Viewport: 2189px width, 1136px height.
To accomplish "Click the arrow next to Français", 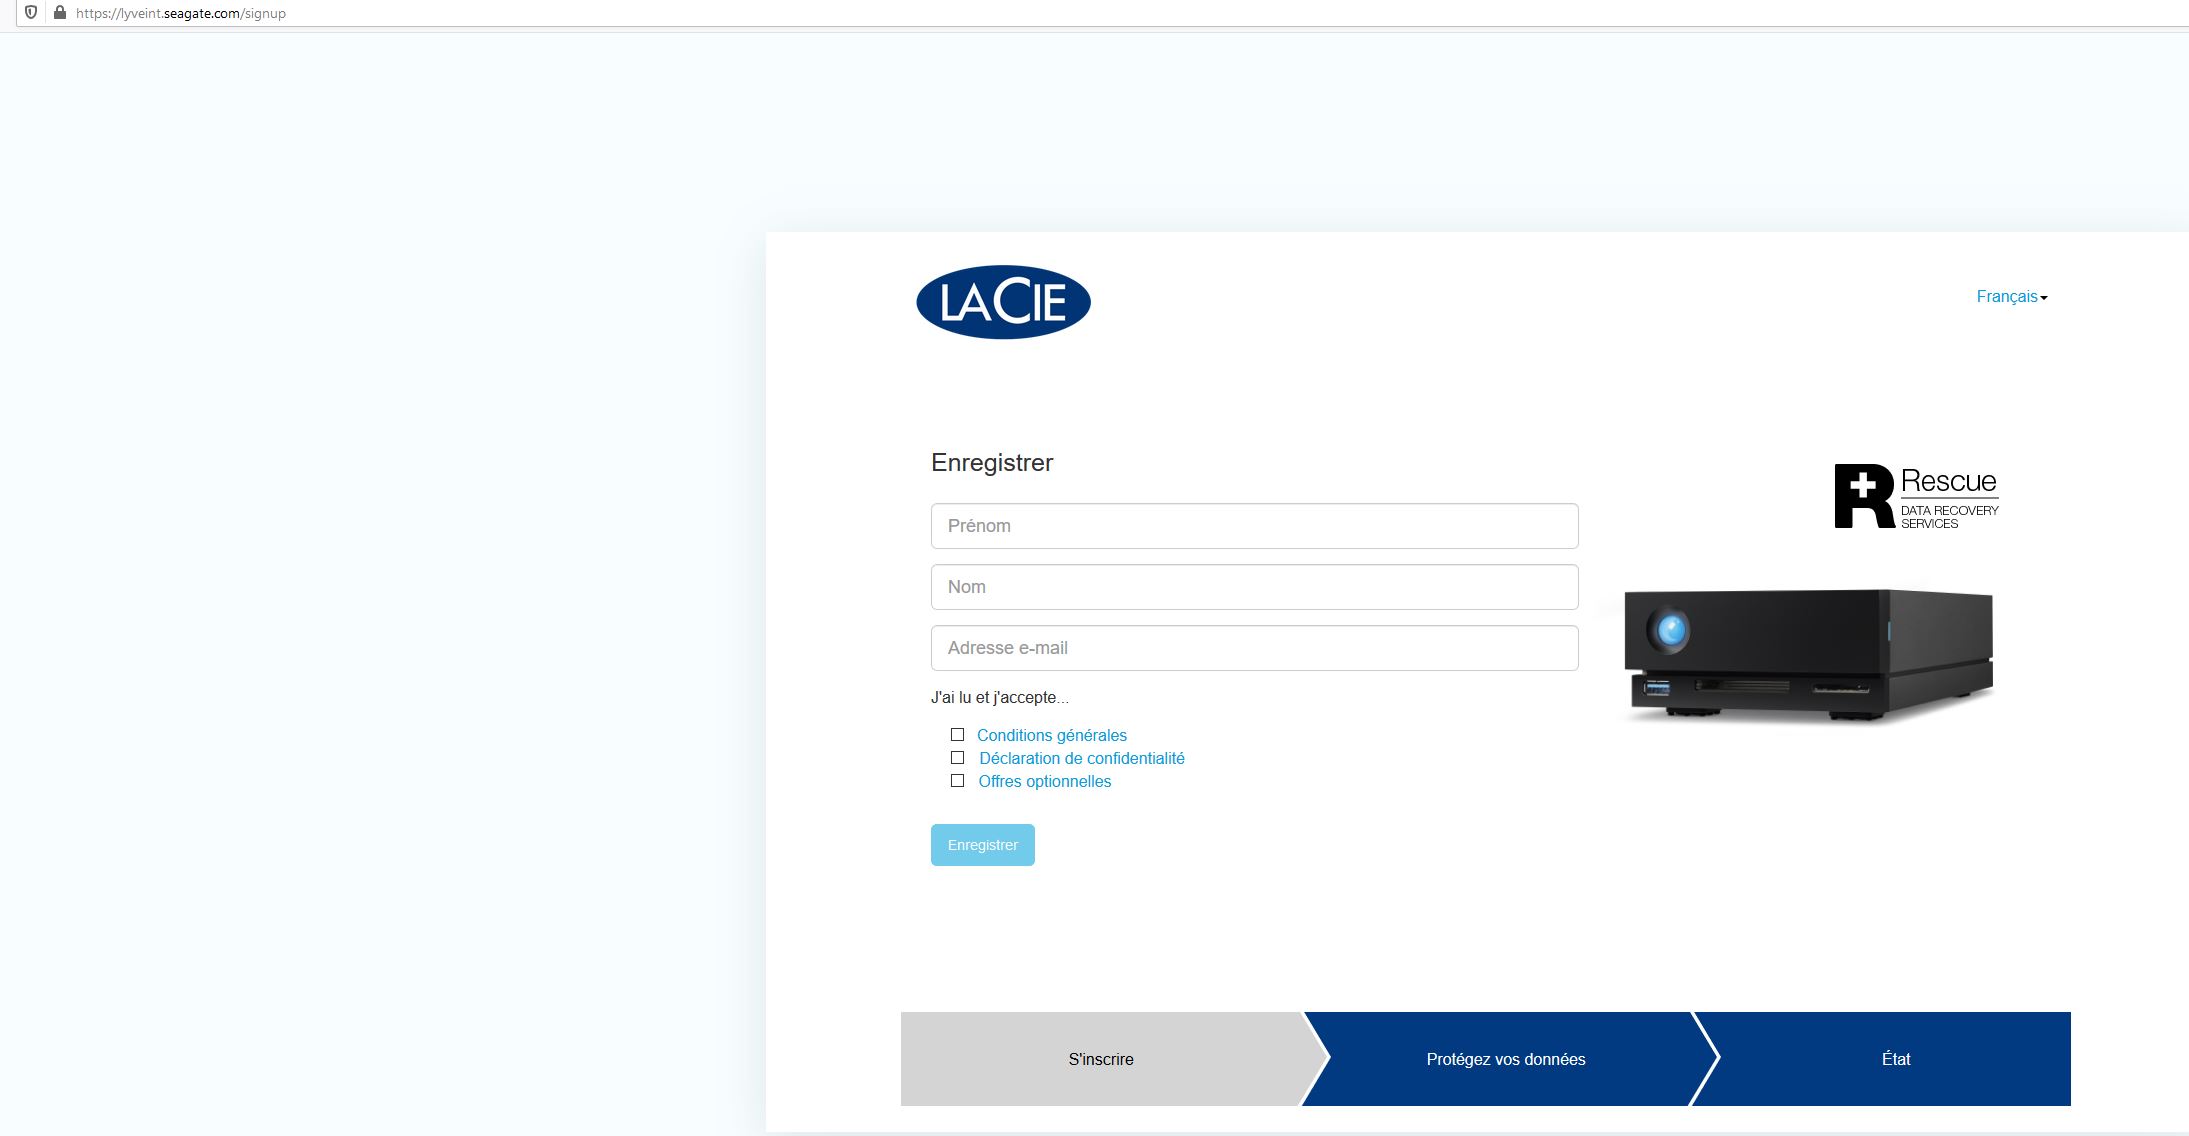I will tap(2044, 298).
